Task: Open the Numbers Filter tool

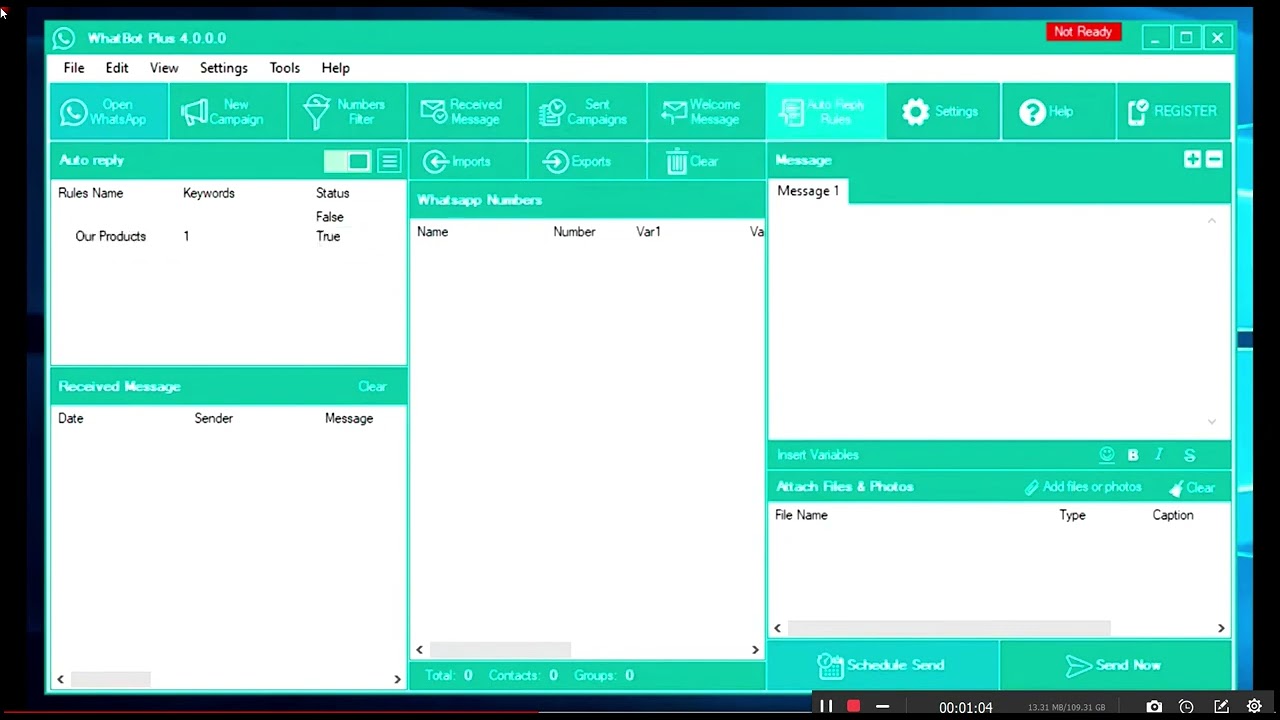Action: [x=347, y=112]
